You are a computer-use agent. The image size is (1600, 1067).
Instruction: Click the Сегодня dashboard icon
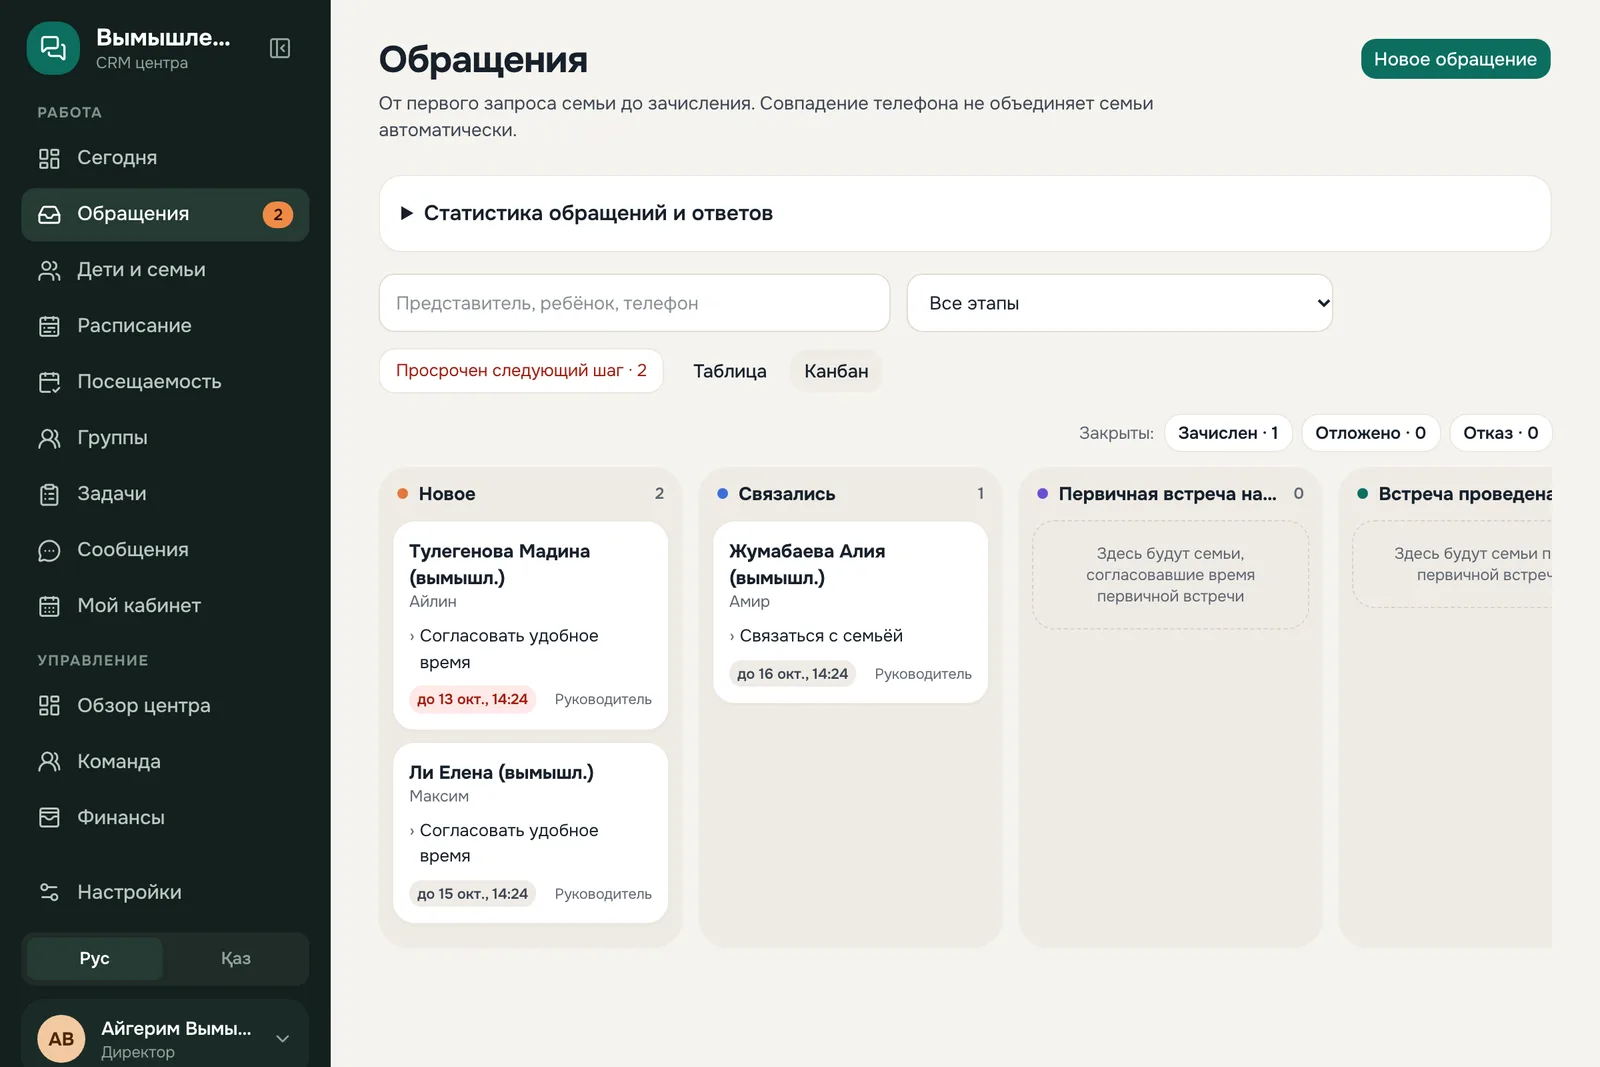point(49,158)
